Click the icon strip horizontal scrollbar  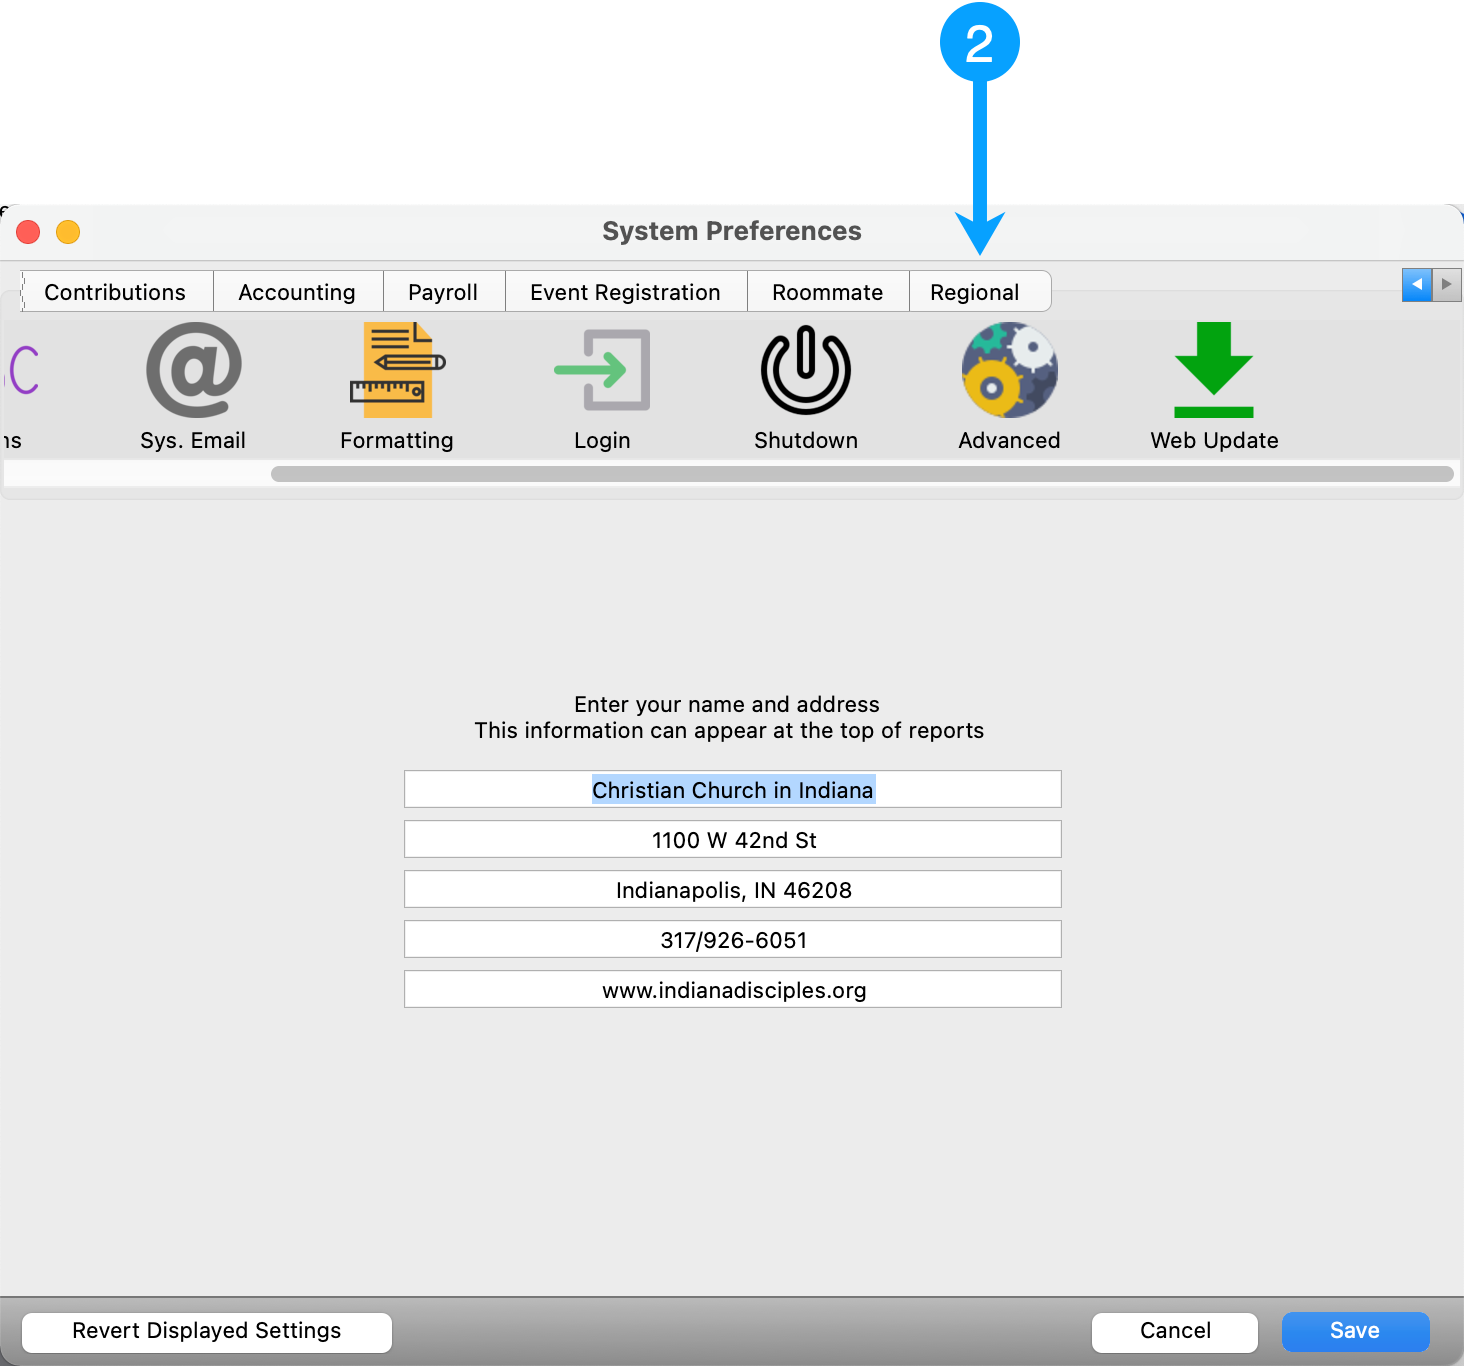(x=862, y=474)
